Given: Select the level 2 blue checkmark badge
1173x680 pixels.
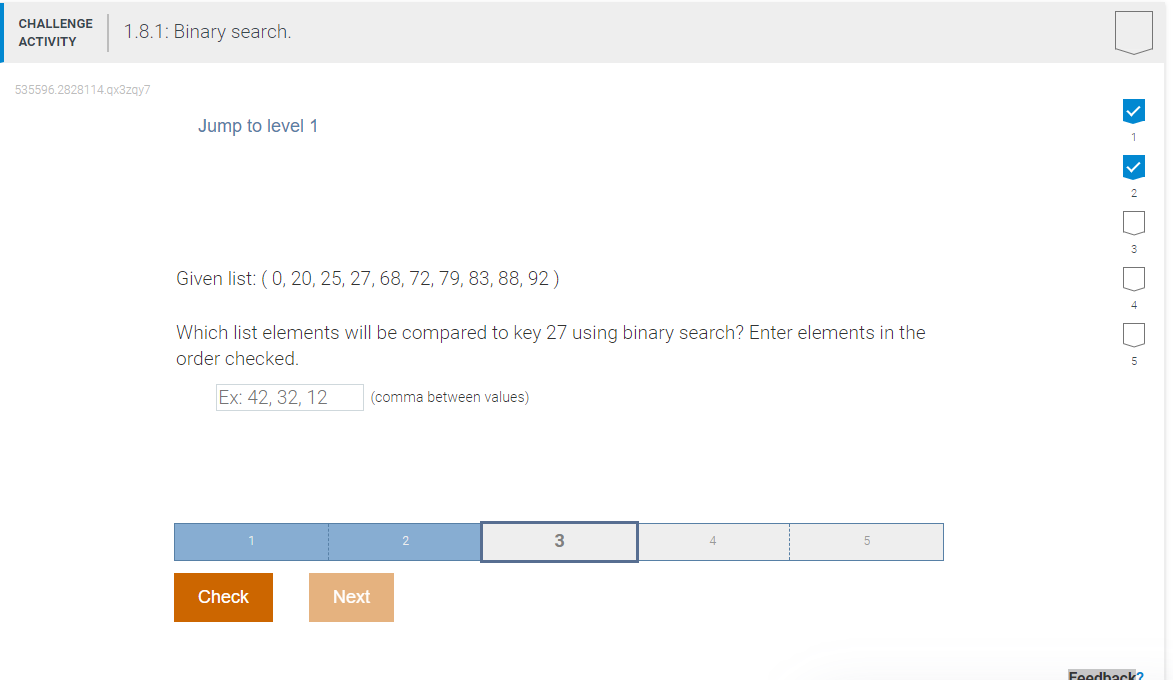Looking at the screenshot, I should click(x=1133, y=167).
